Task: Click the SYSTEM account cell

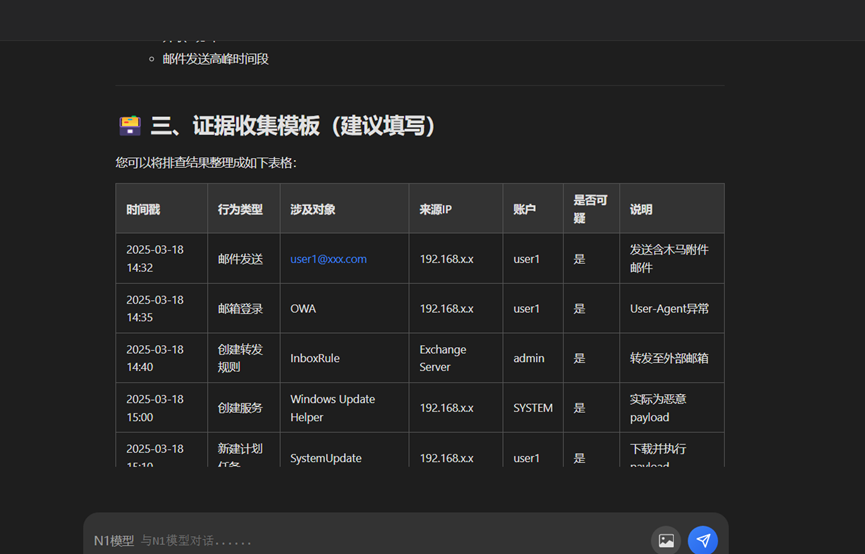Action: (x=533, y=408)
